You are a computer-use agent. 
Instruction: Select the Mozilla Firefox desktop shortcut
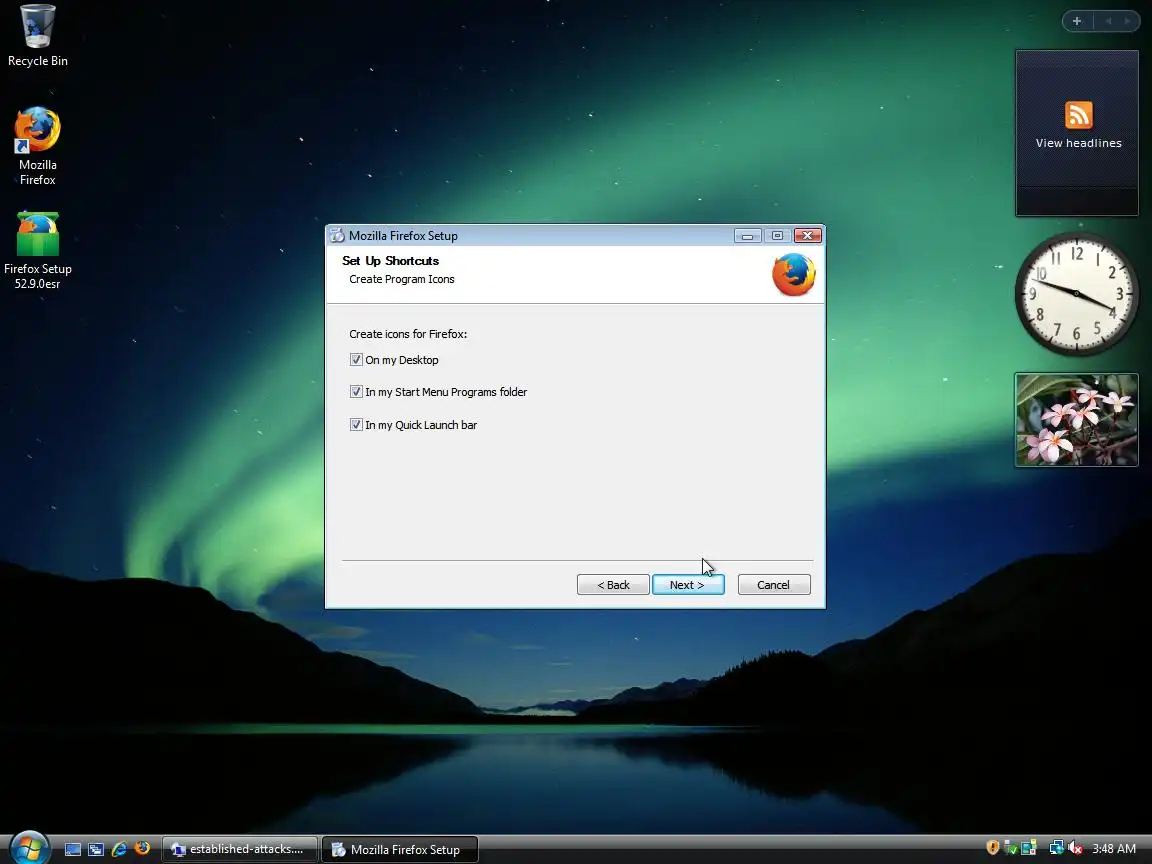pos(37,146)
